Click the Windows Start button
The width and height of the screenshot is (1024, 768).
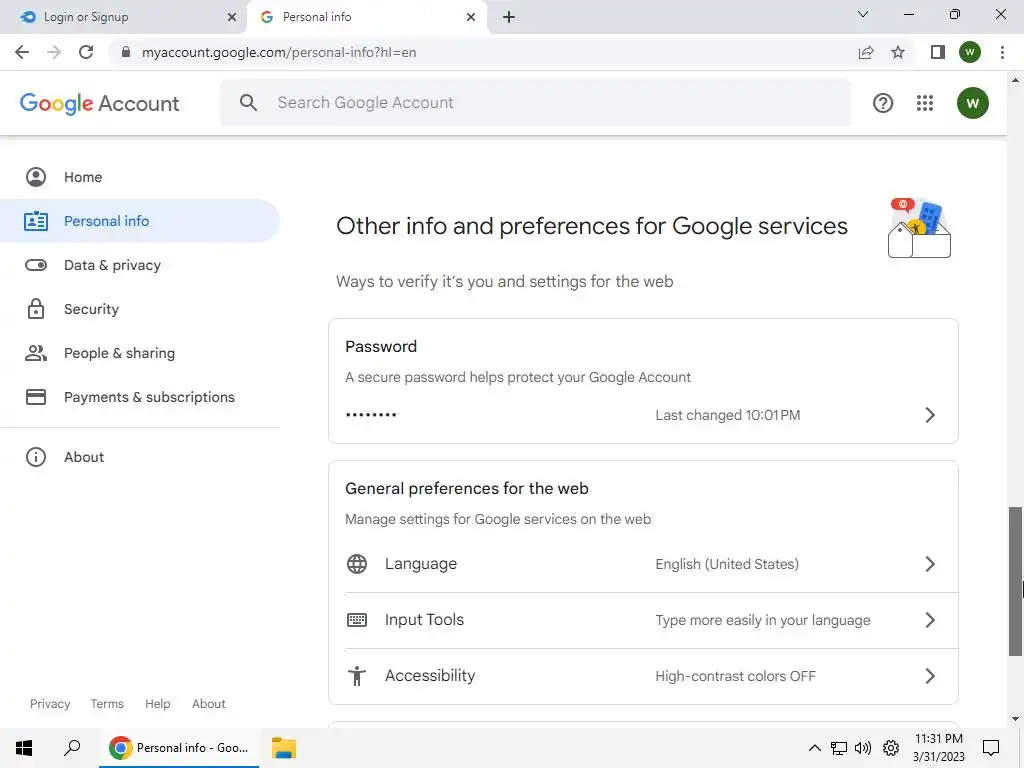point(24,747)
